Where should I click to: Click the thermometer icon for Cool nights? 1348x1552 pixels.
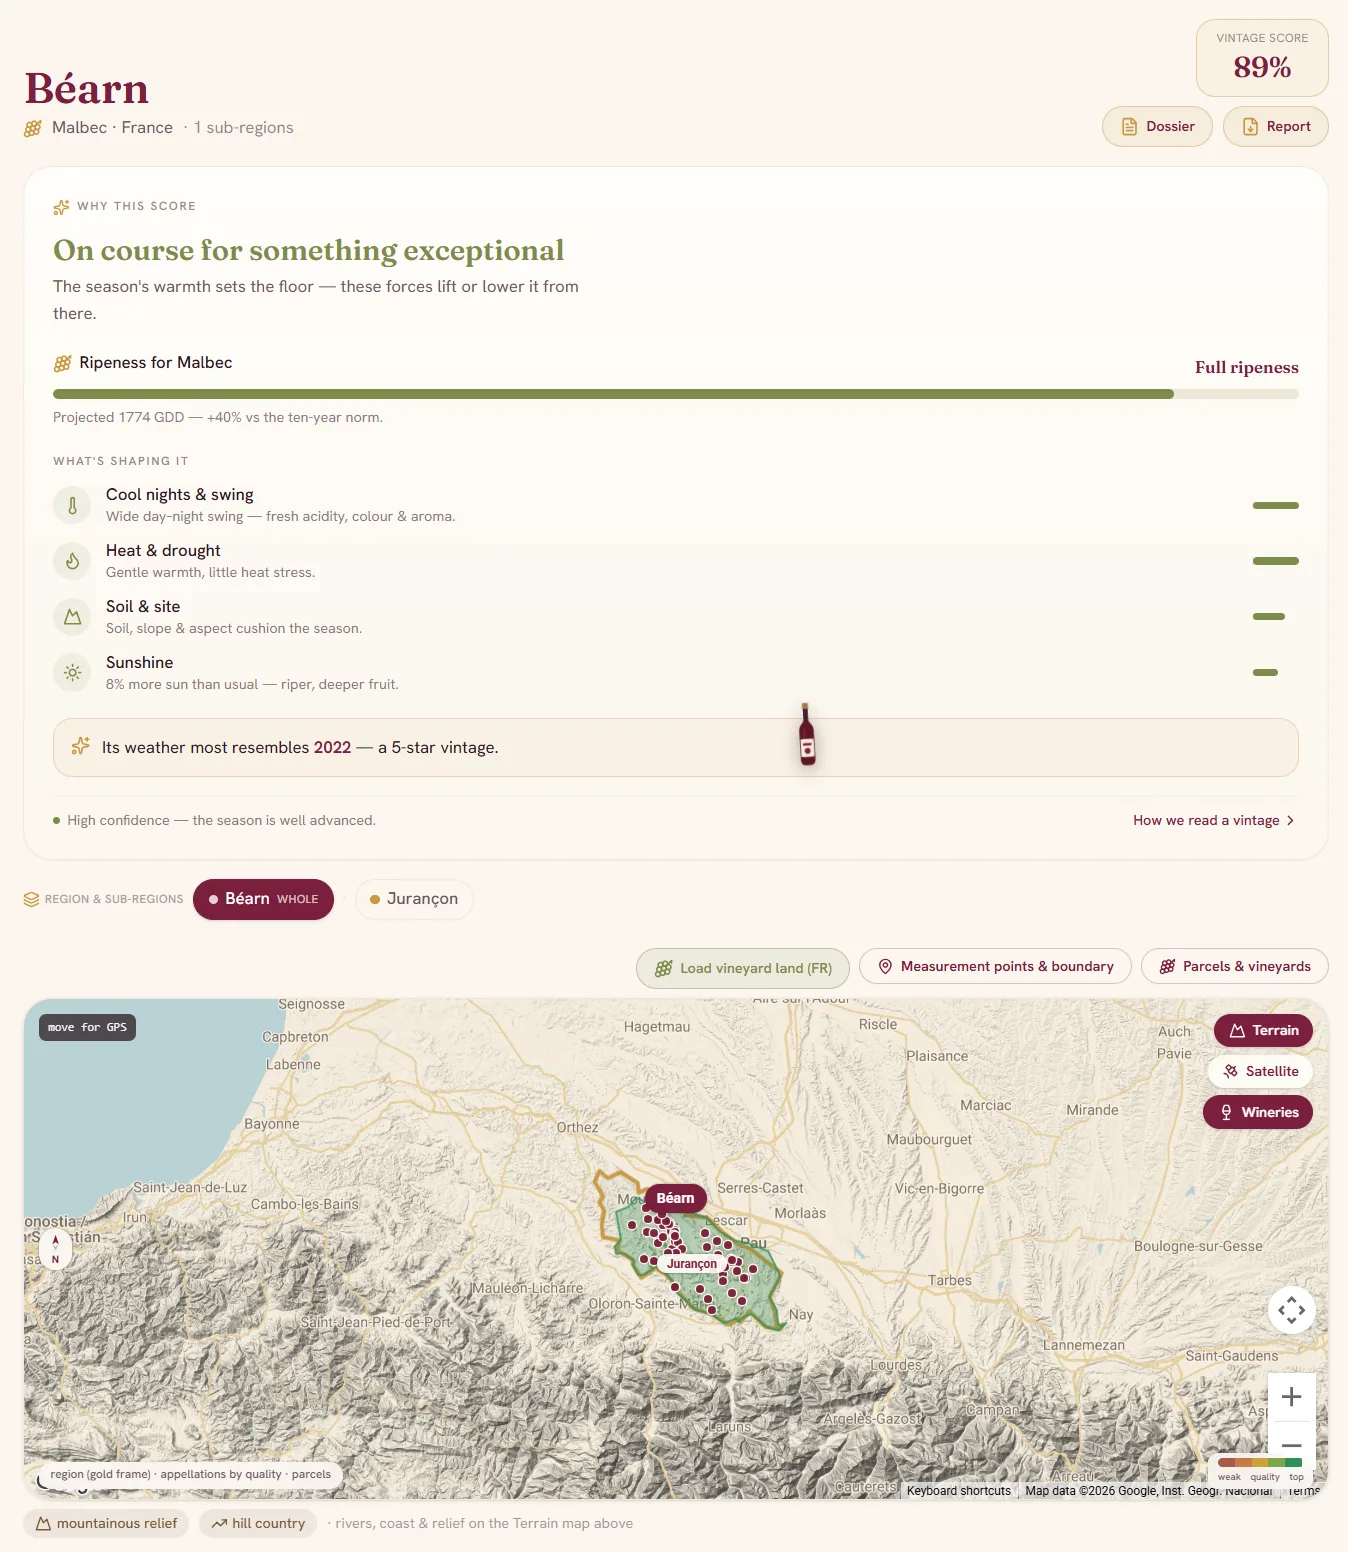(x=72, y=505)
